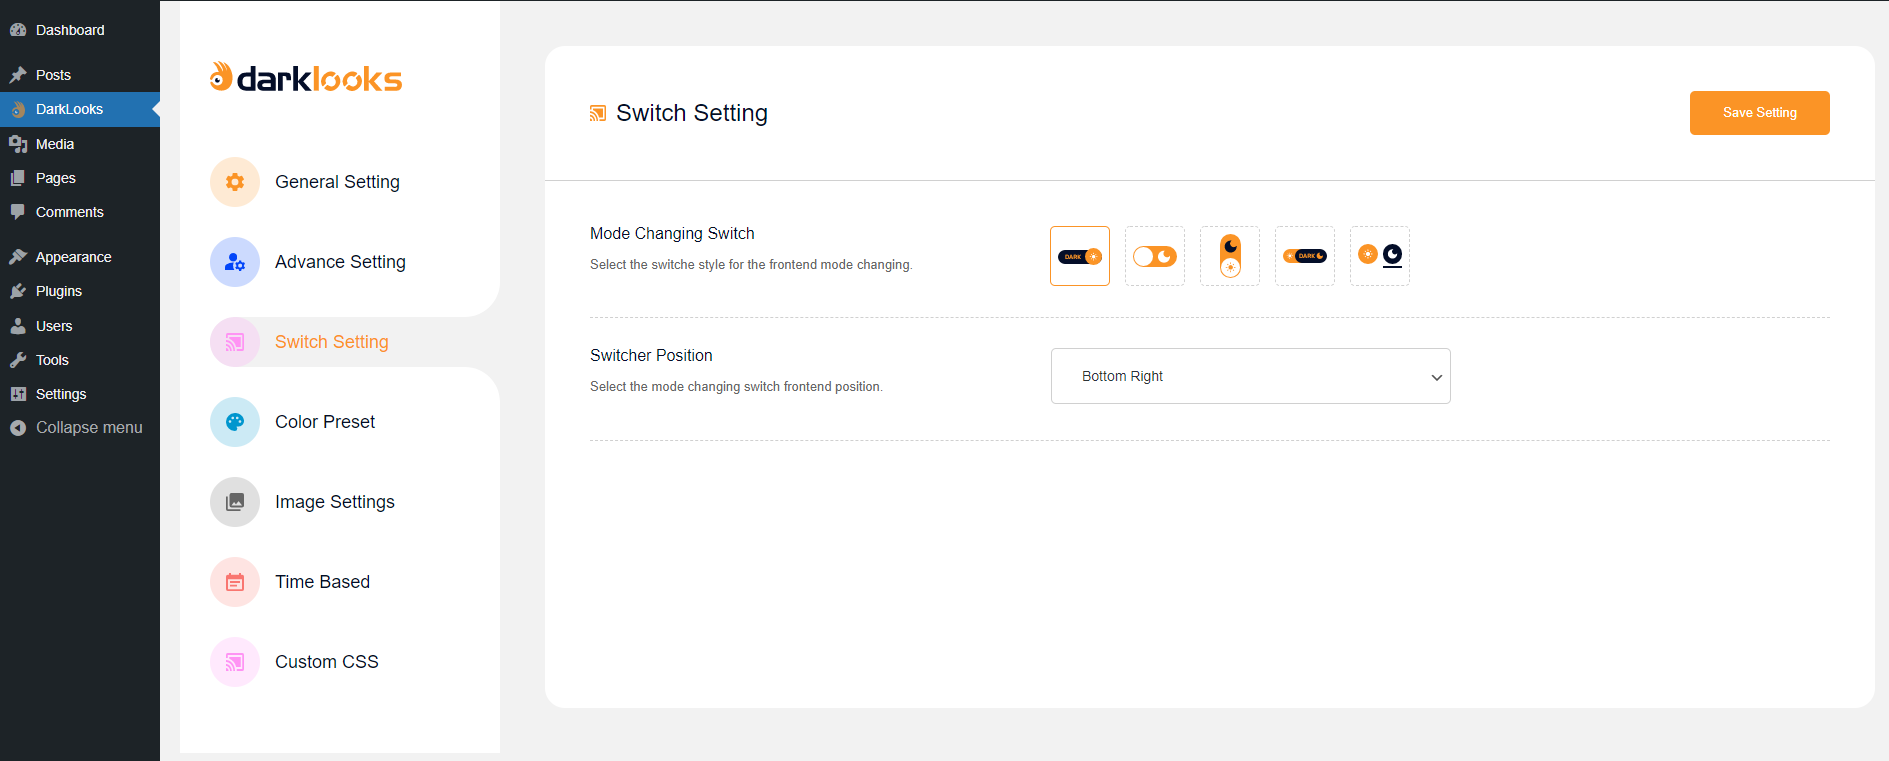Open the Plugins admin menu
1889x761 pixels.
(x=58, y=291)
